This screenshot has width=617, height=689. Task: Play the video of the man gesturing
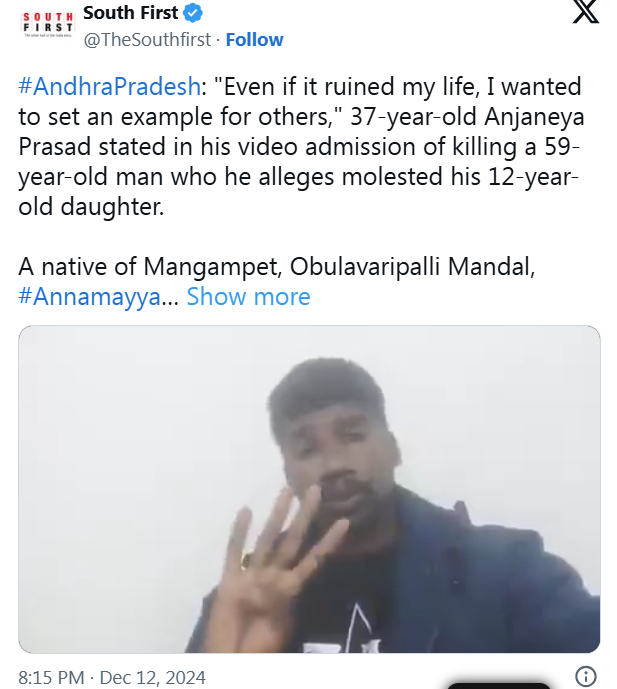(309, 489)
